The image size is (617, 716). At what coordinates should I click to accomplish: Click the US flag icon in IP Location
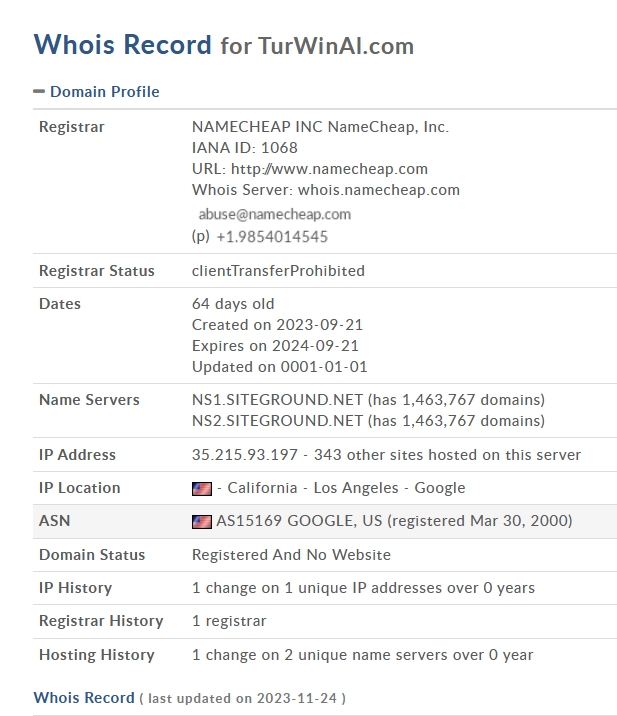[x=201, y=489]
